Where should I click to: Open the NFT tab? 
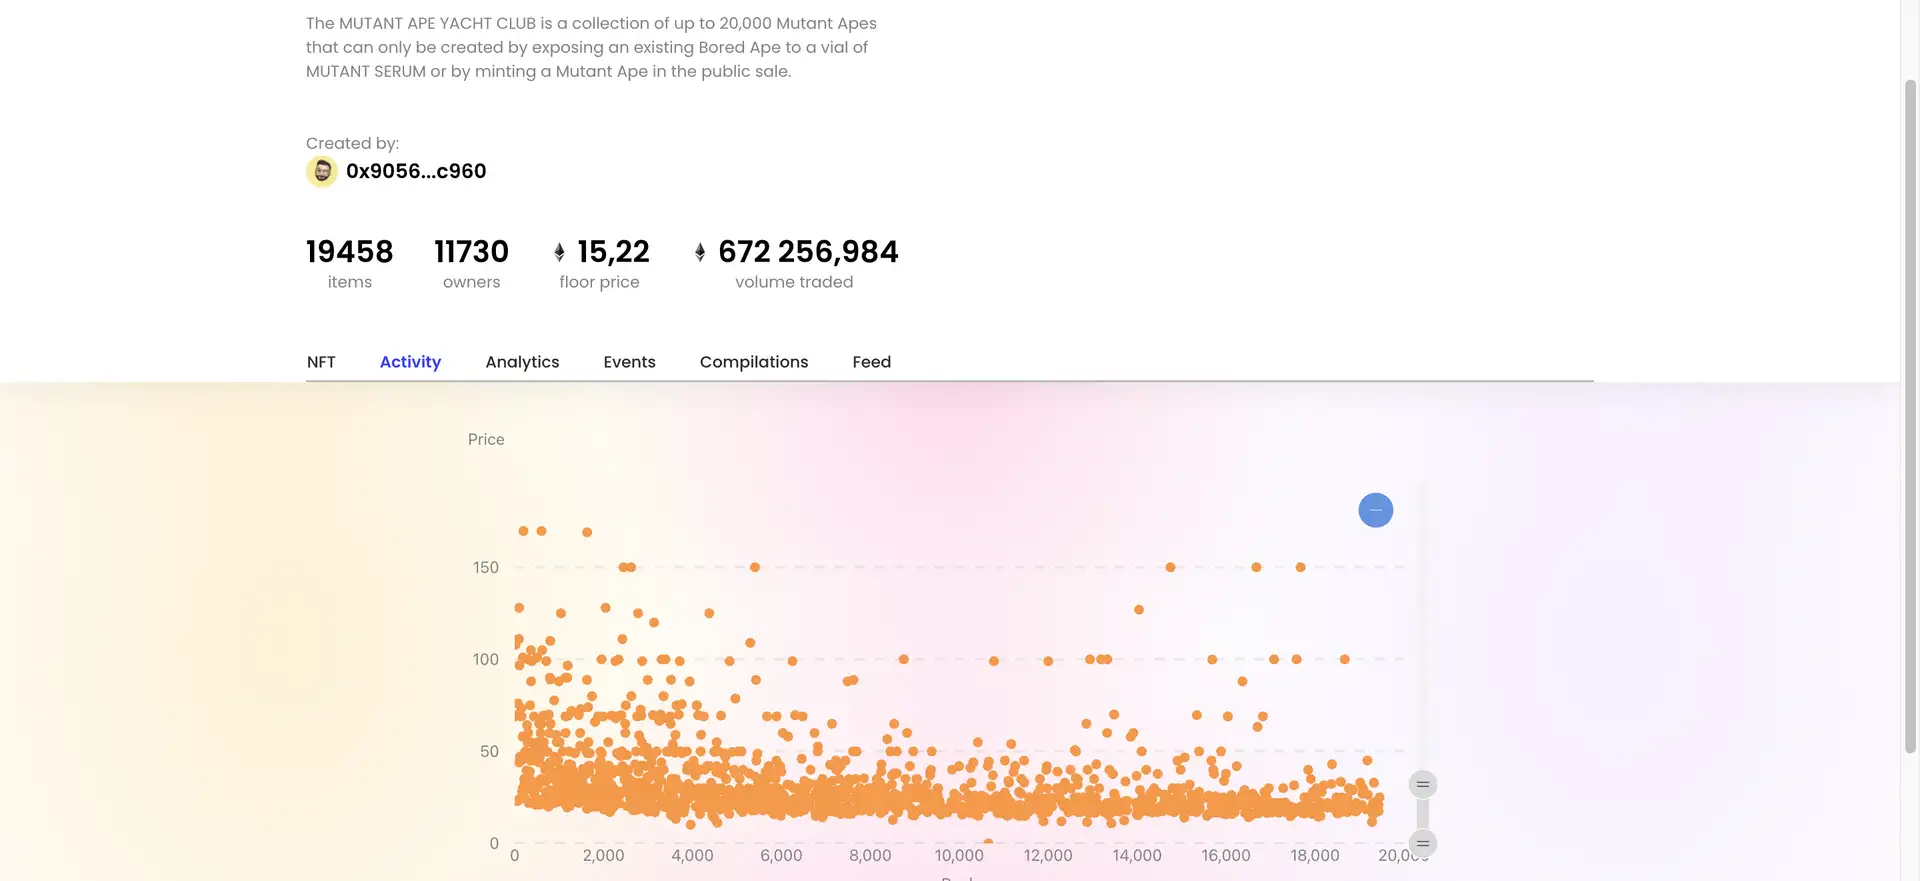pyautogui.click(x=321, y=362)
